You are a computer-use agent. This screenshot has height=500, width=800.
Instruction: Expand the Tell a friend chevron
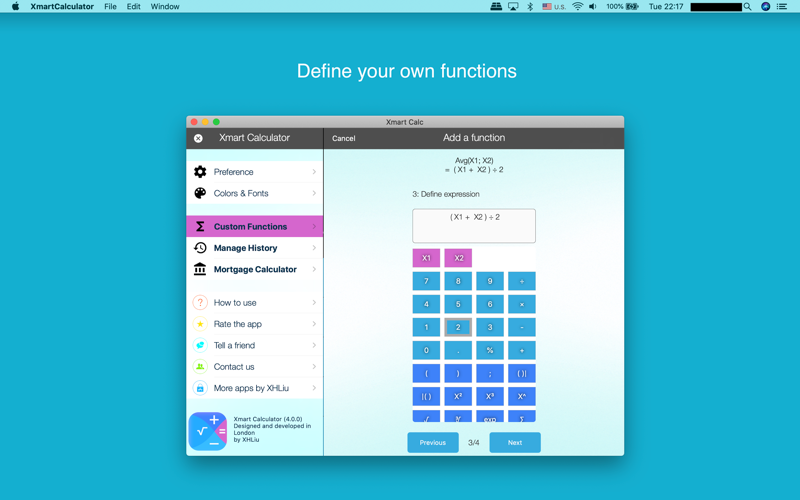click(314, 346)
